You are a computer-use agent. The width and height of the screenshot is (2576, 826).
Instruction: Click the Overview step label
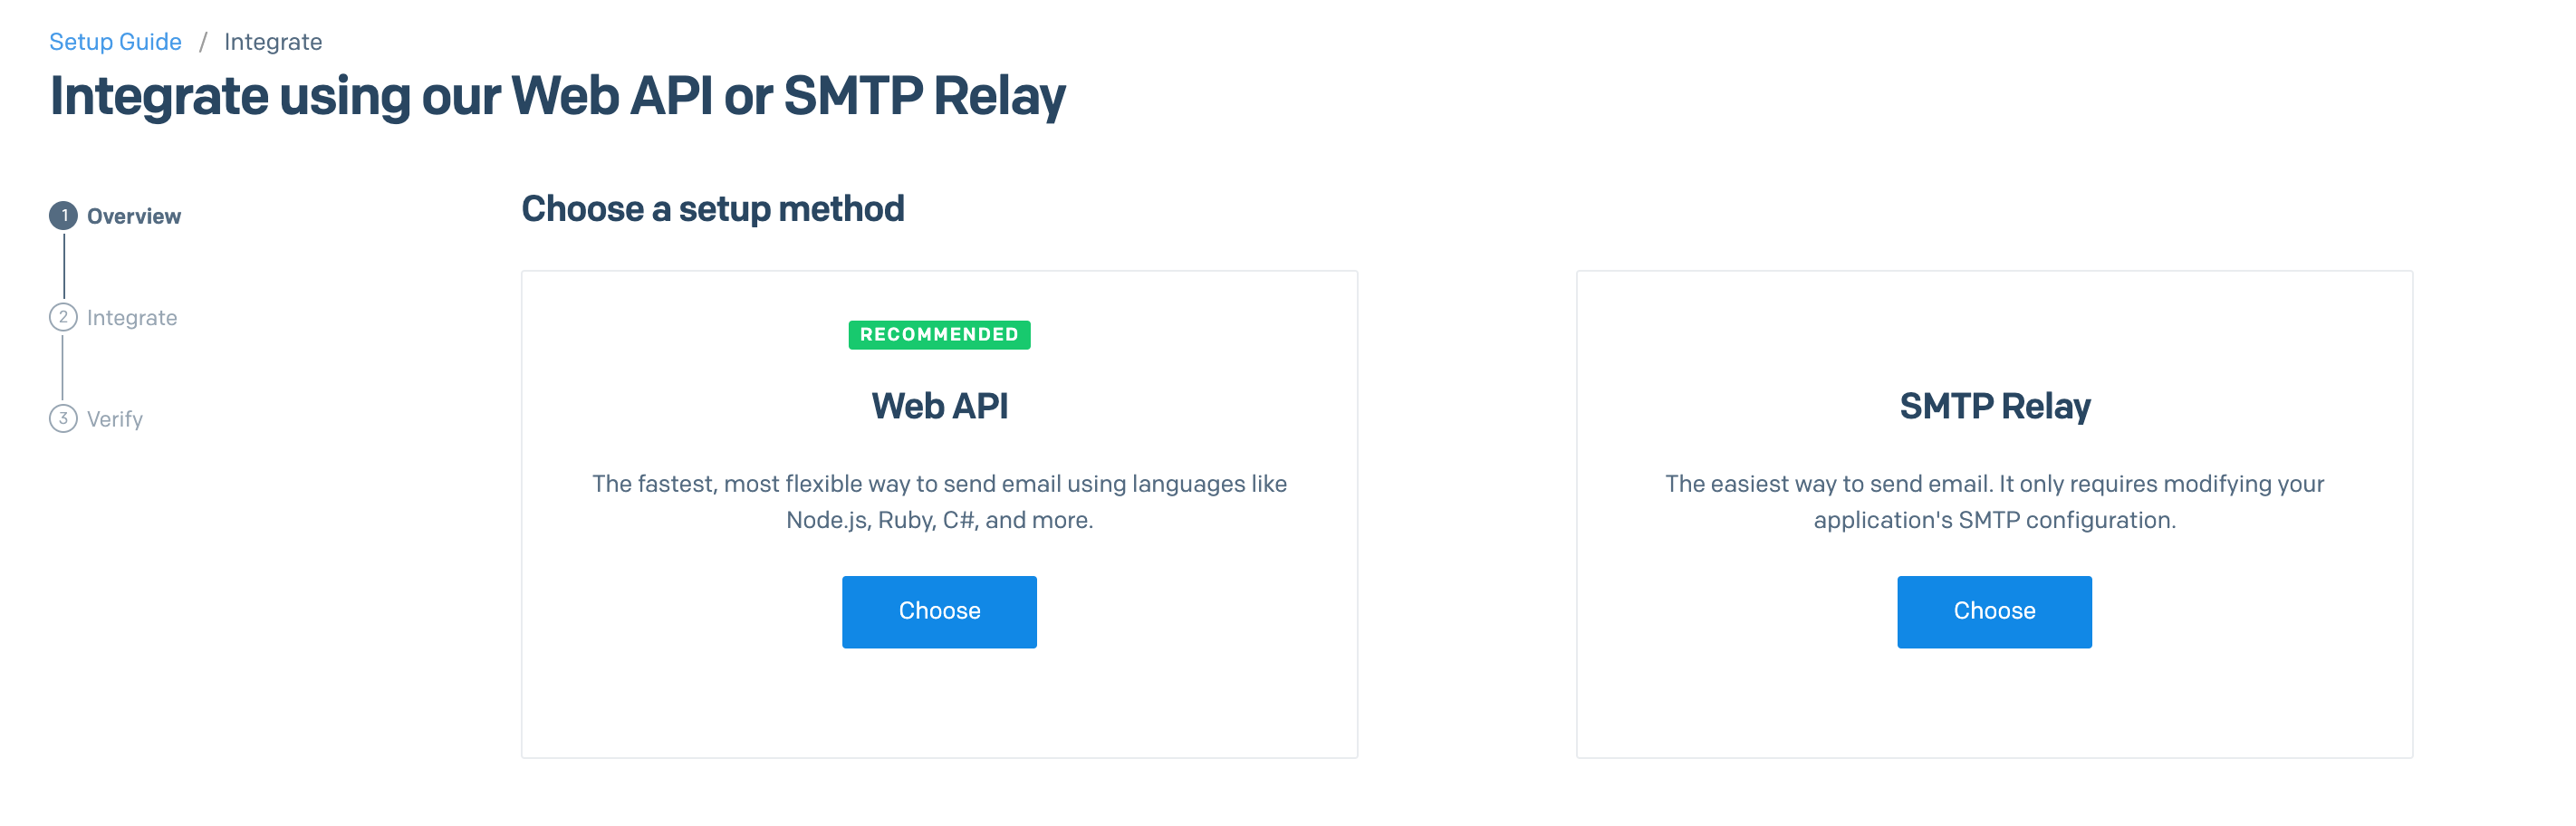[x=134, y=216]
